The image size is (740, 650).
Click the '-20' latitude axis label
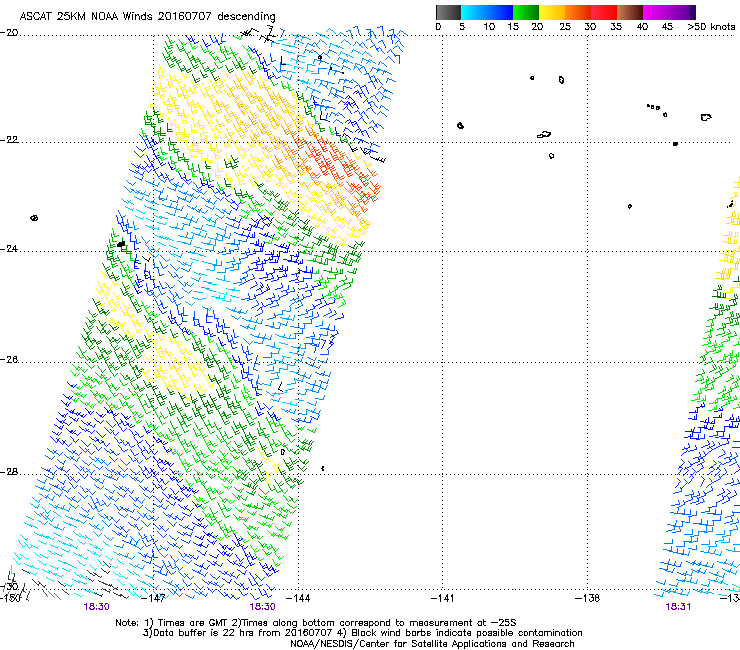(9, 33)
